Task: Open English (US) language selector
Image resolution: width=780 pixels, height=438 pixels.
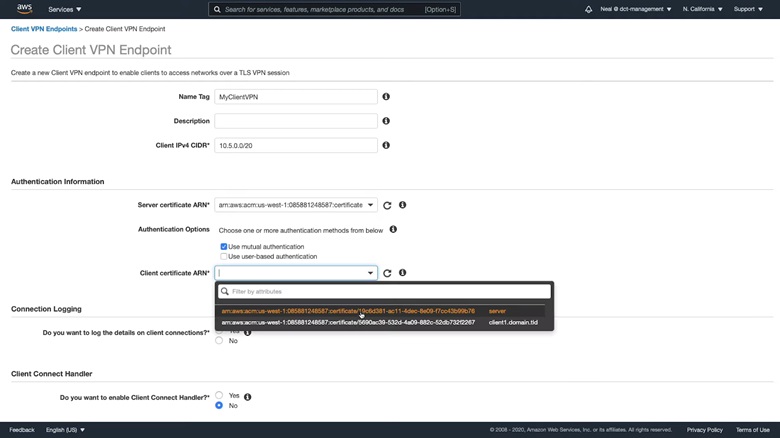Action: [65, 430]
